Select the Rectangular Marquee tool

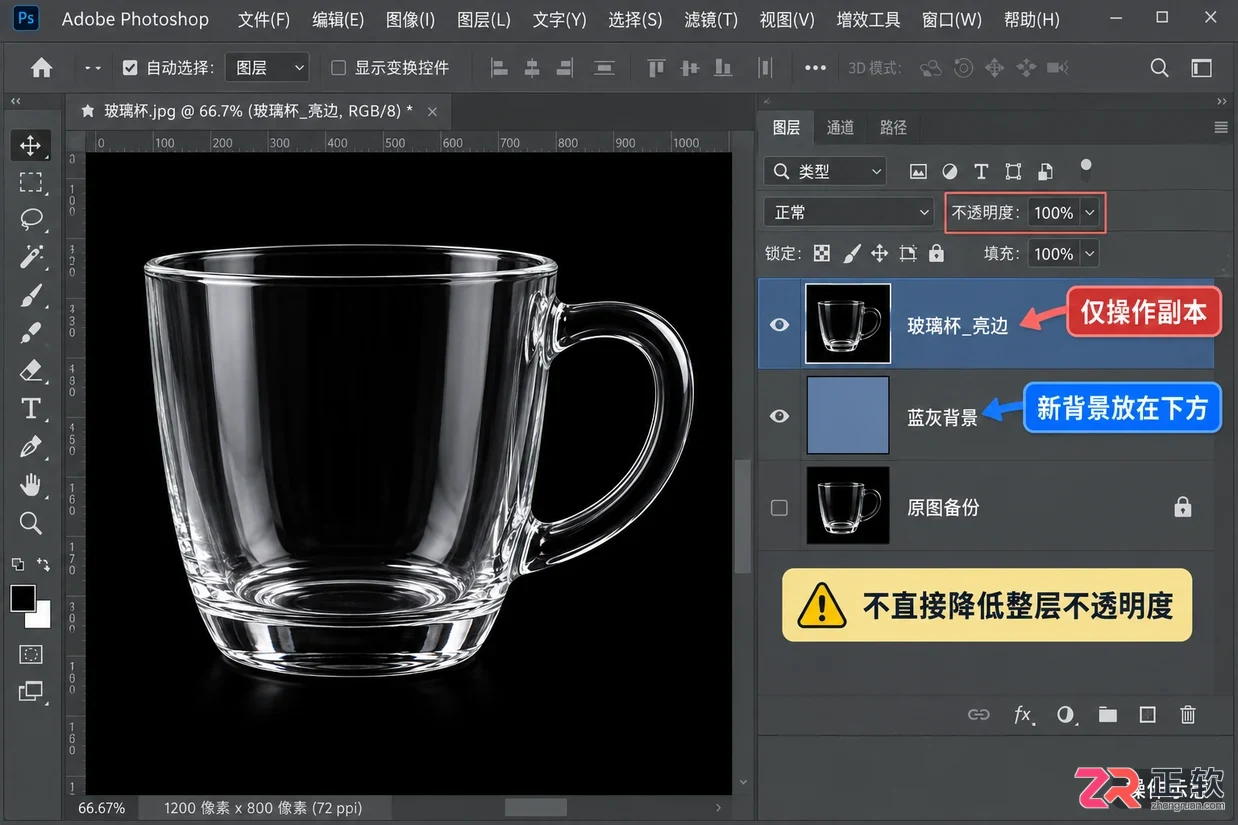[x=31, y=182]
